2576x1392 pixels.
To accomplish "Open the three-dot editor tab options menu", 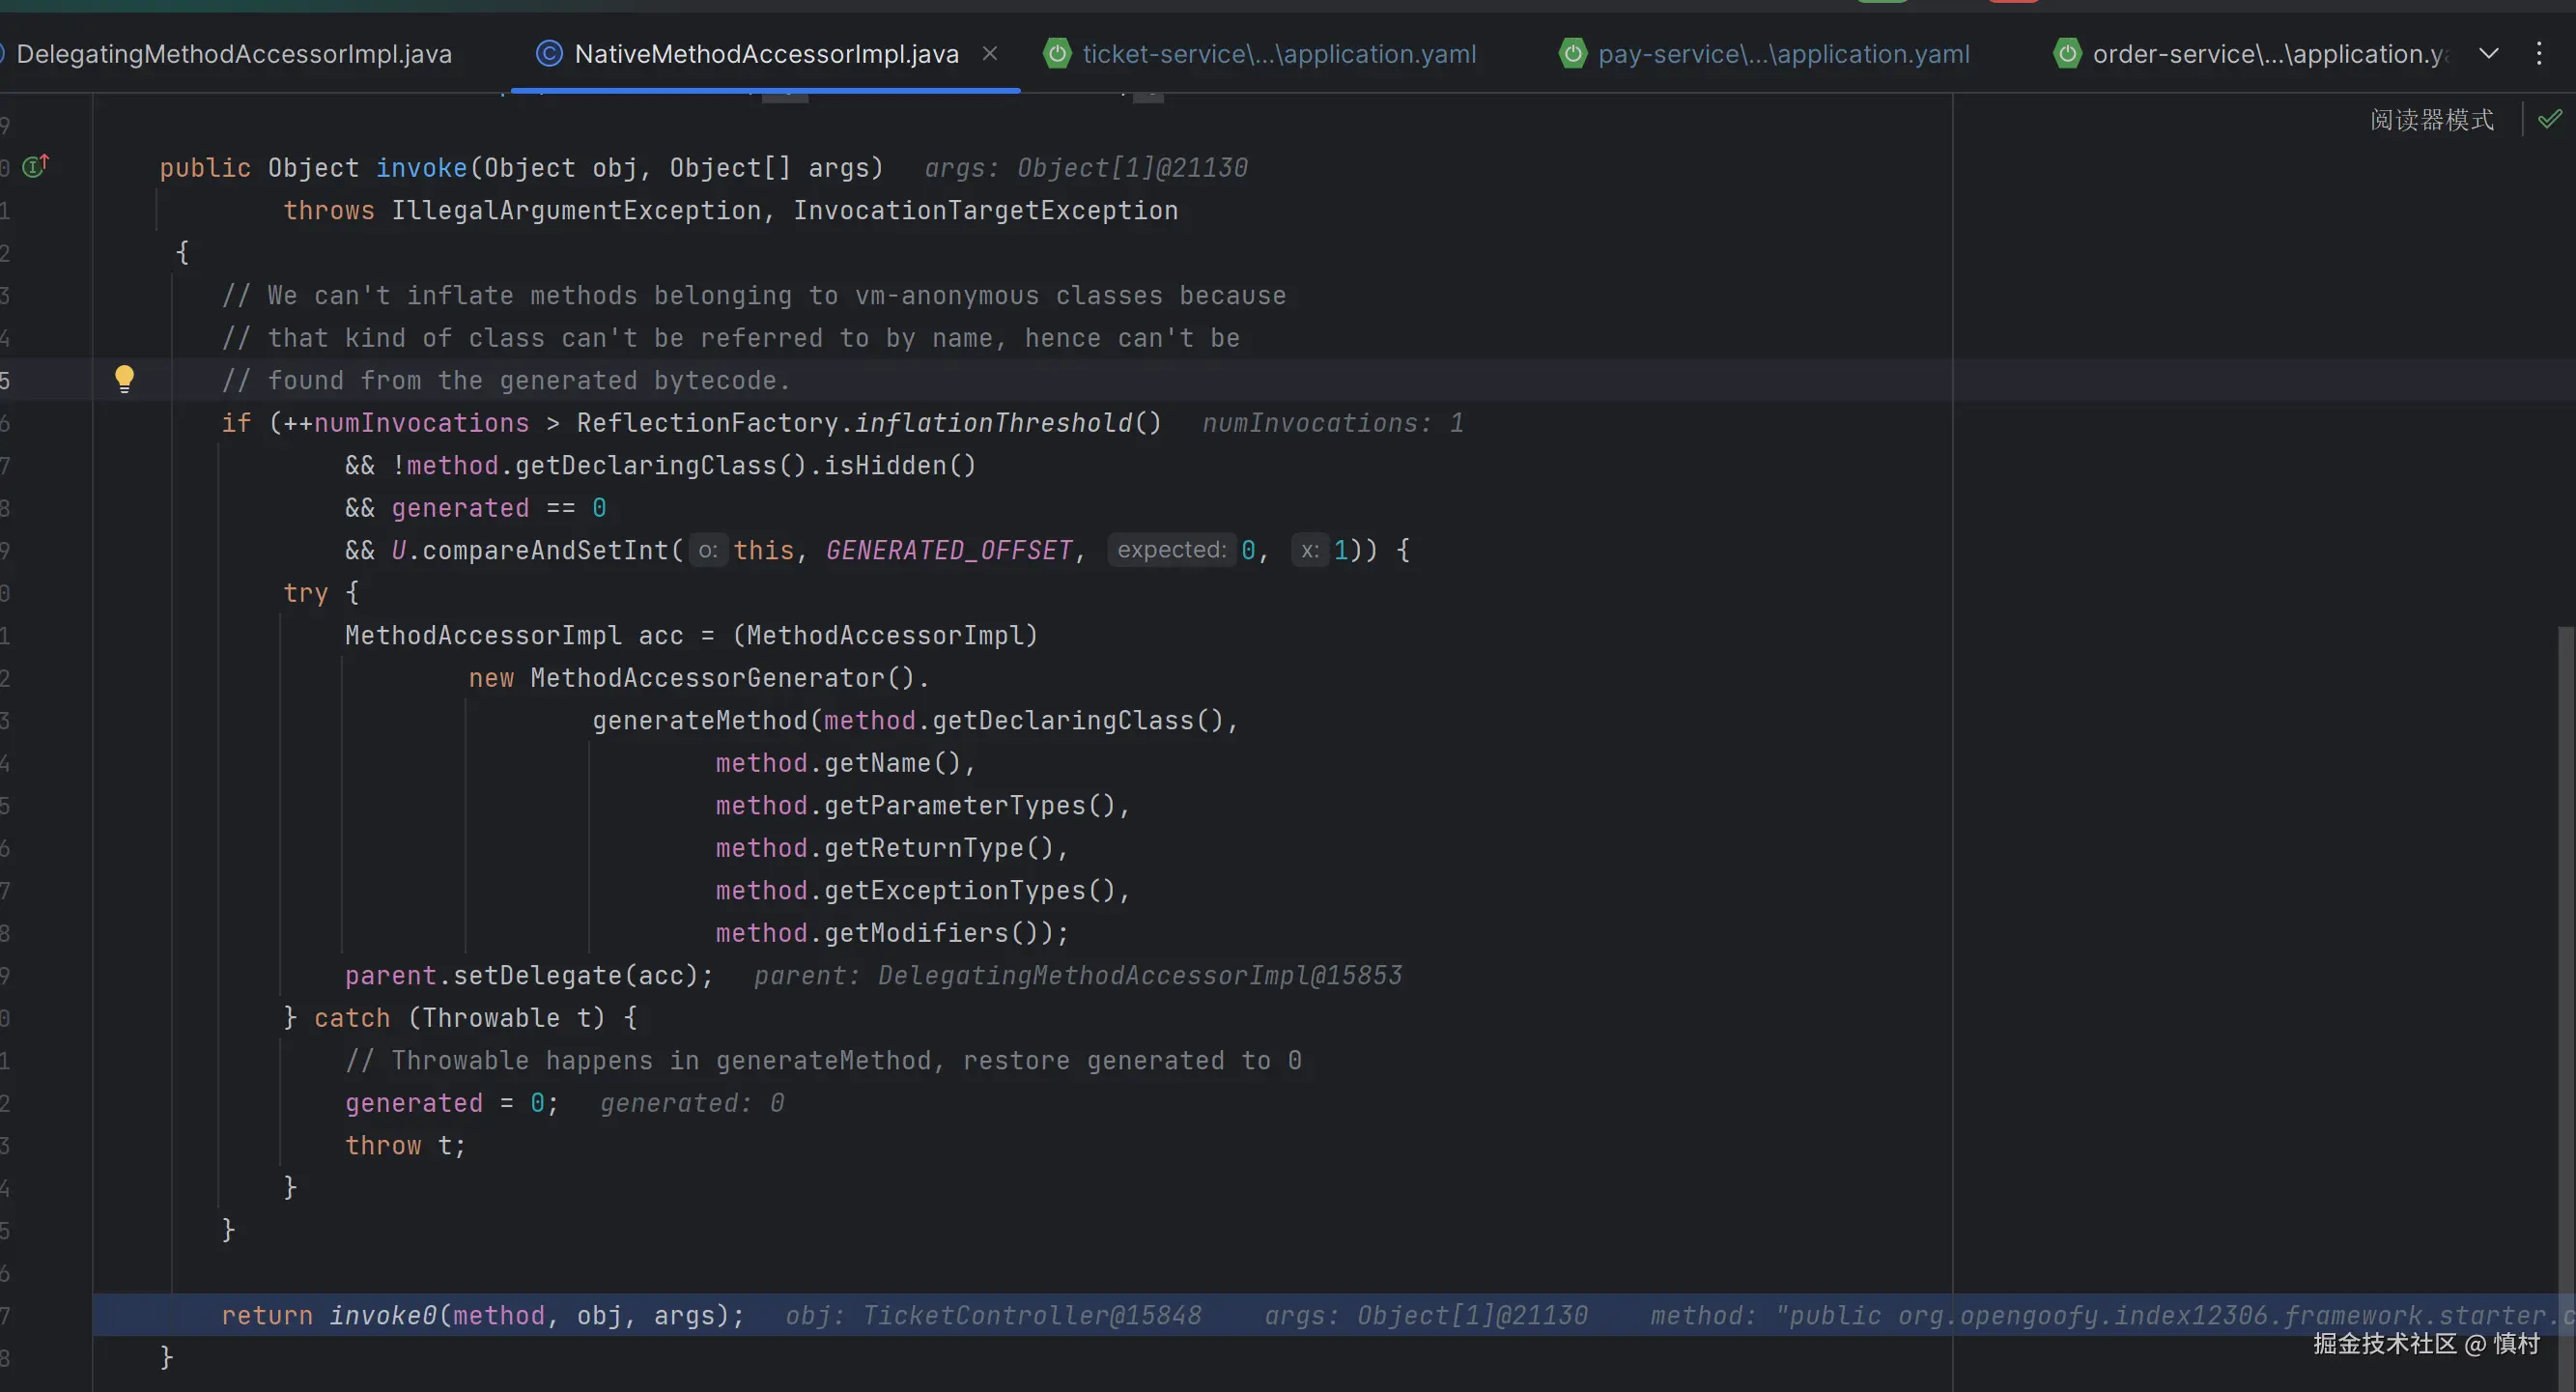I will (x=2539, y=54).
